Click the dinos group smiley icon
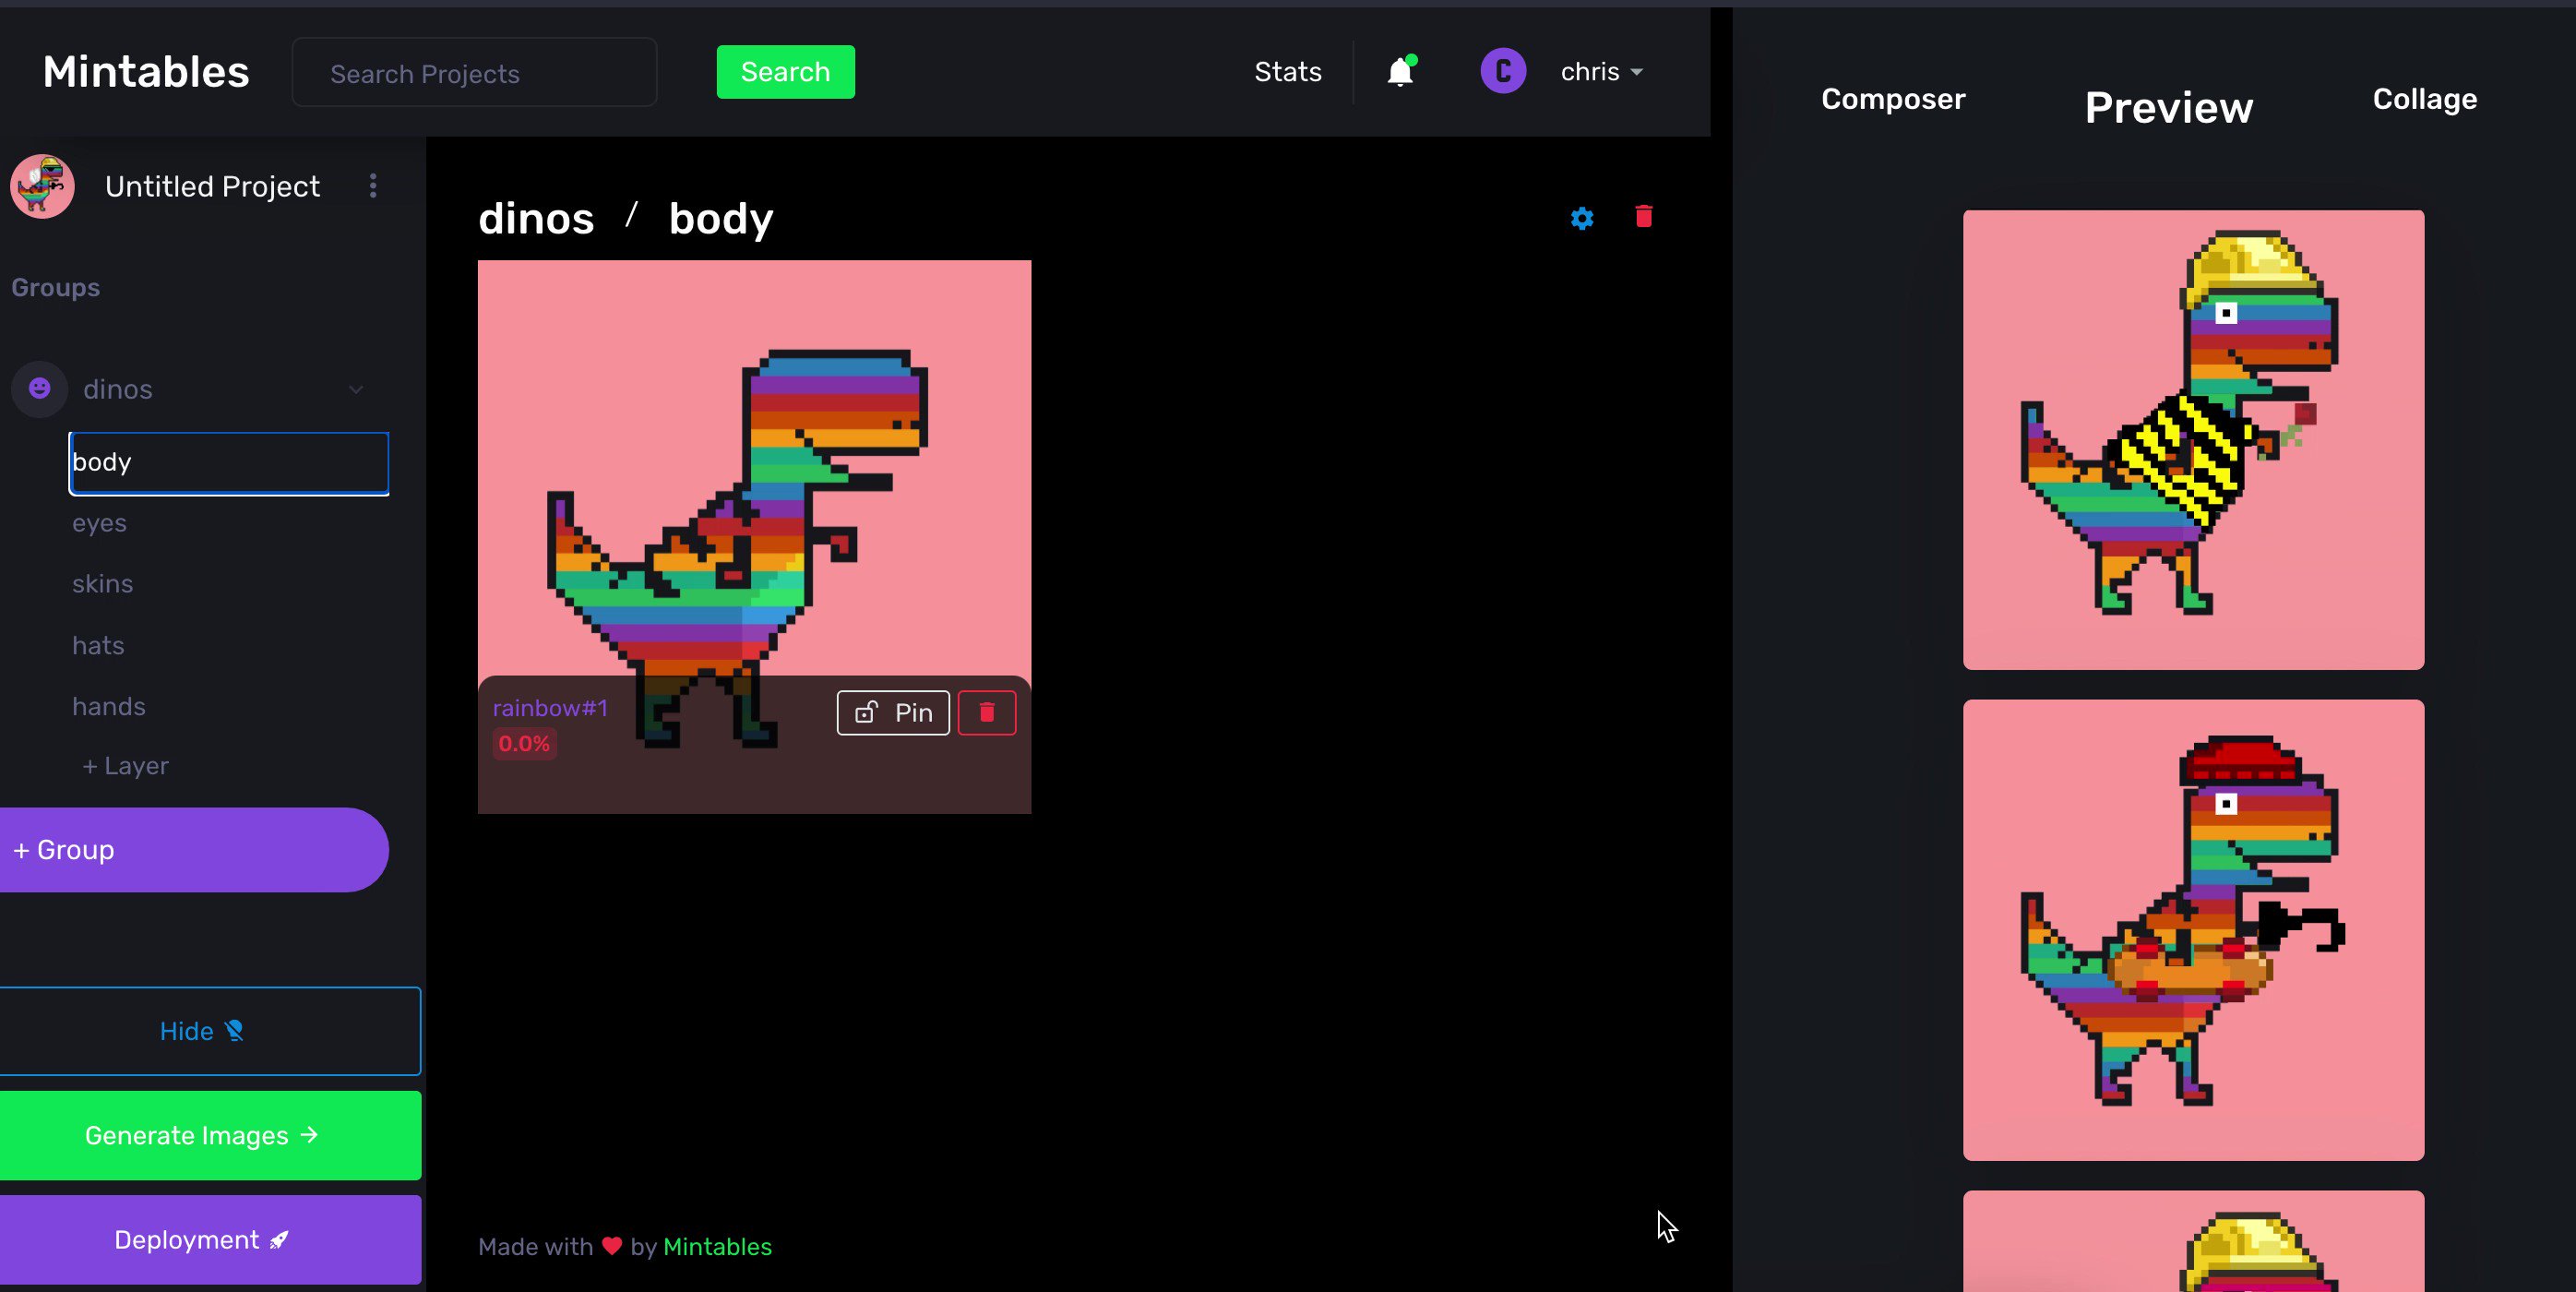Screen dimensions: 2576x1292 [40, 388]
